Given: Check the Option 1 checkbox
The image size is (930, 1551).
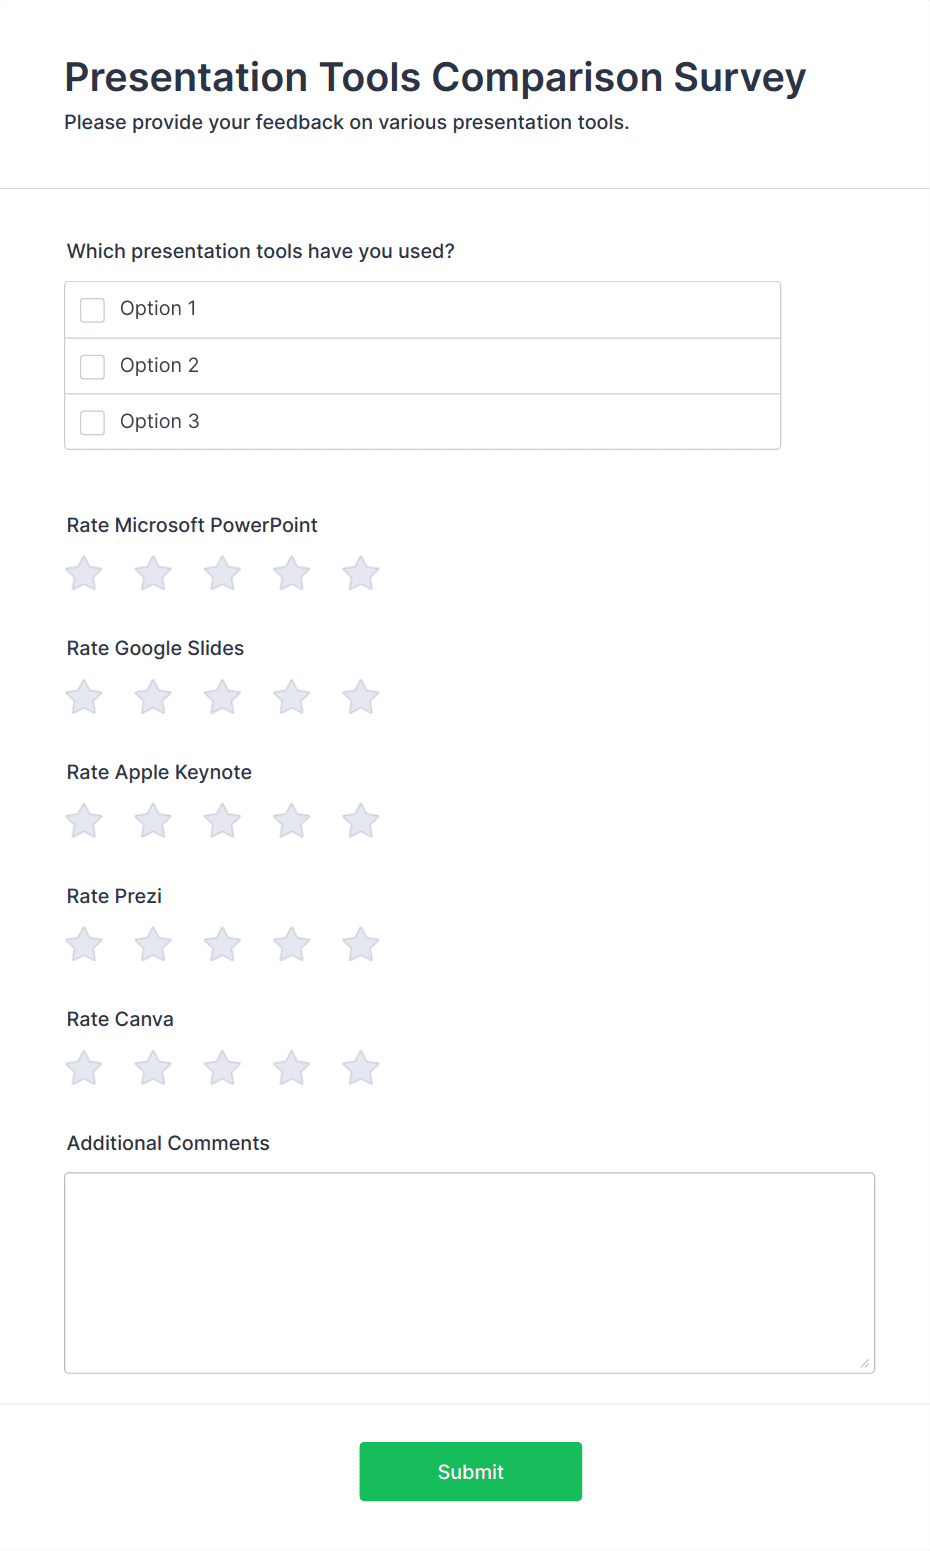Looking at the screenshot, I should [93, 310].
